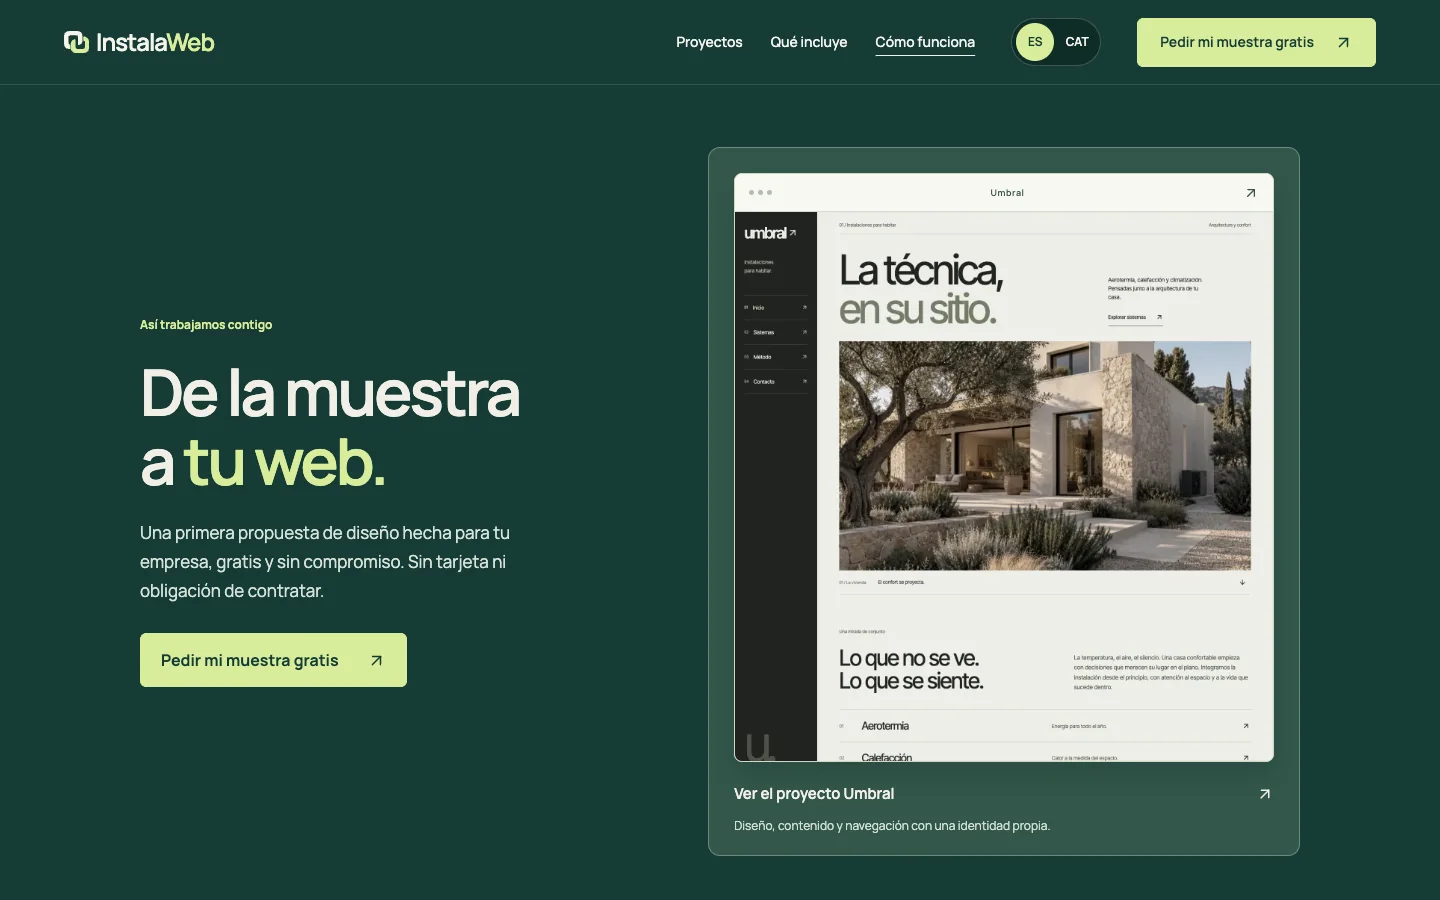Click the Pedir mi muestra gratis button in the navigation bar
The height and width of the screenshot is (900, 1440).
[1256, 42]
